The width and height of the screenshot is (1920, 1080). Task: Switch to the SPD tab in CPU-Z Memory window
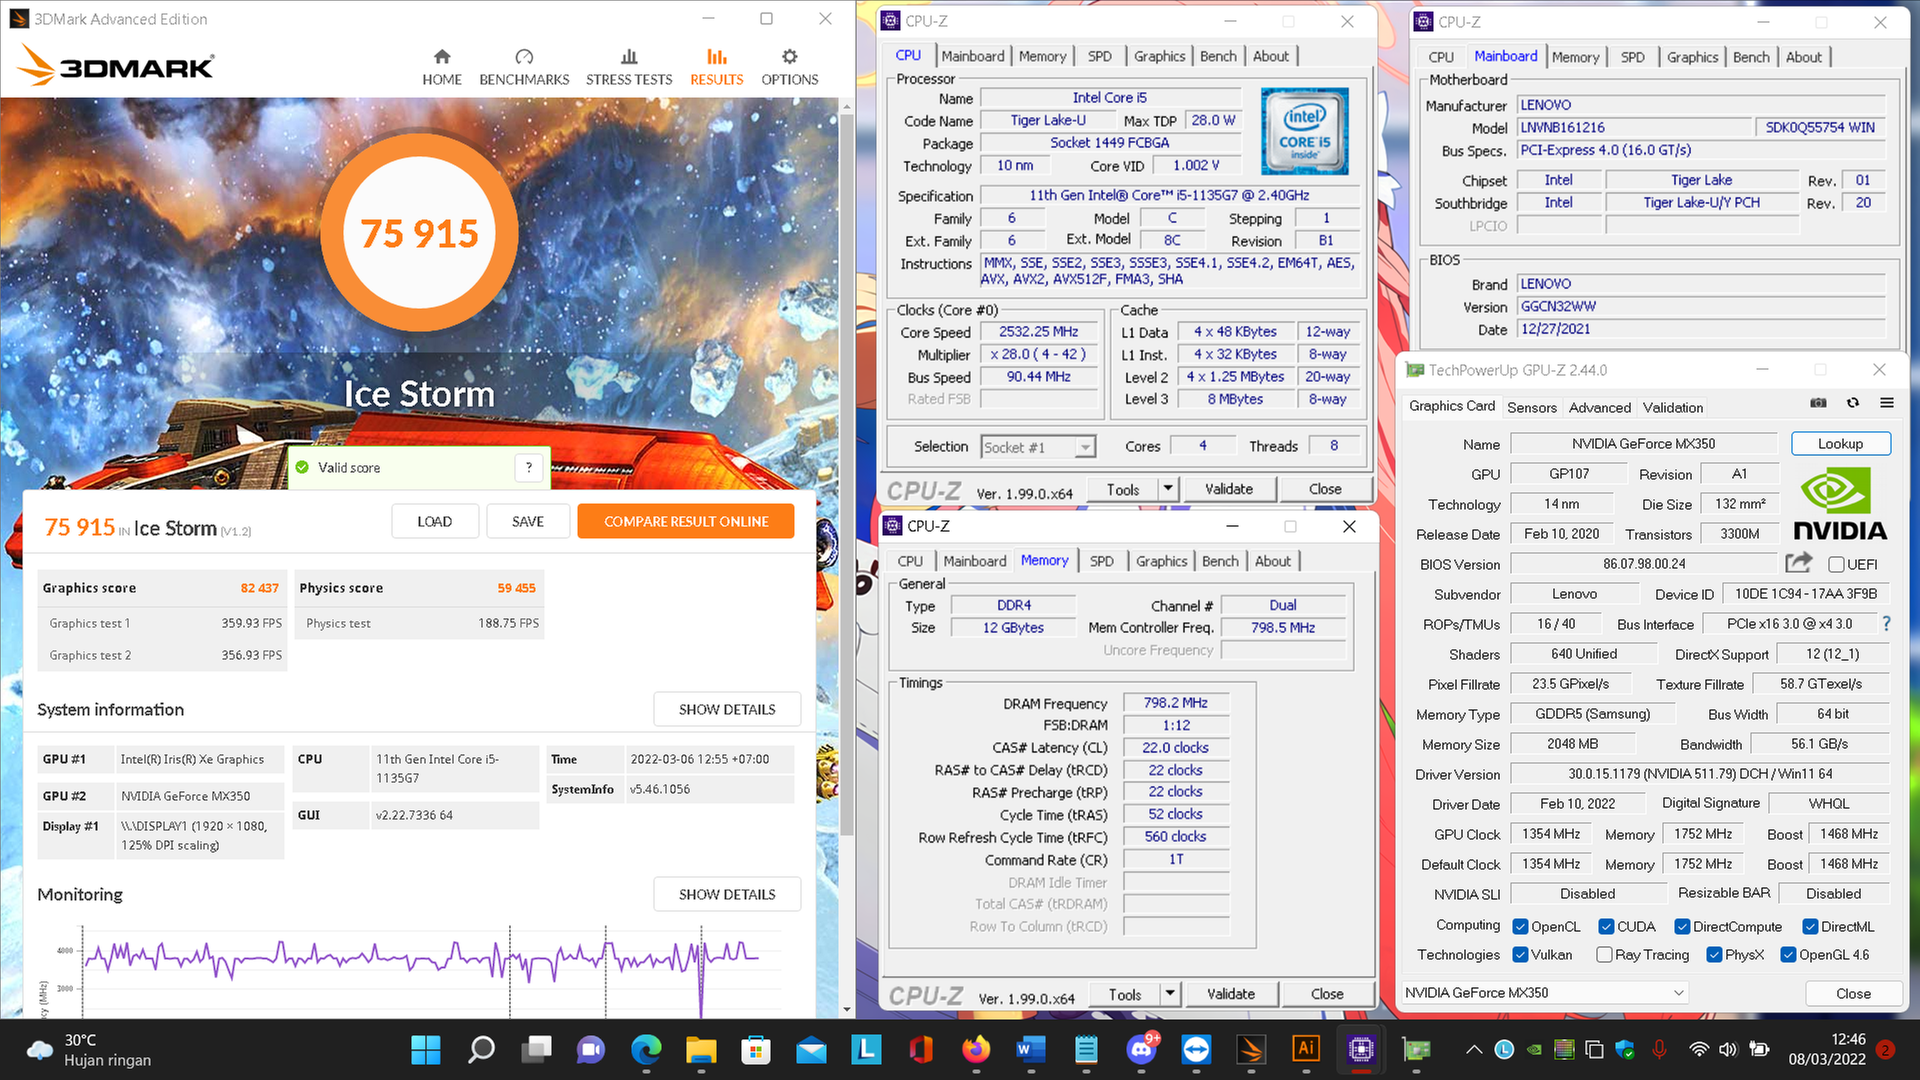(1101, 561)
